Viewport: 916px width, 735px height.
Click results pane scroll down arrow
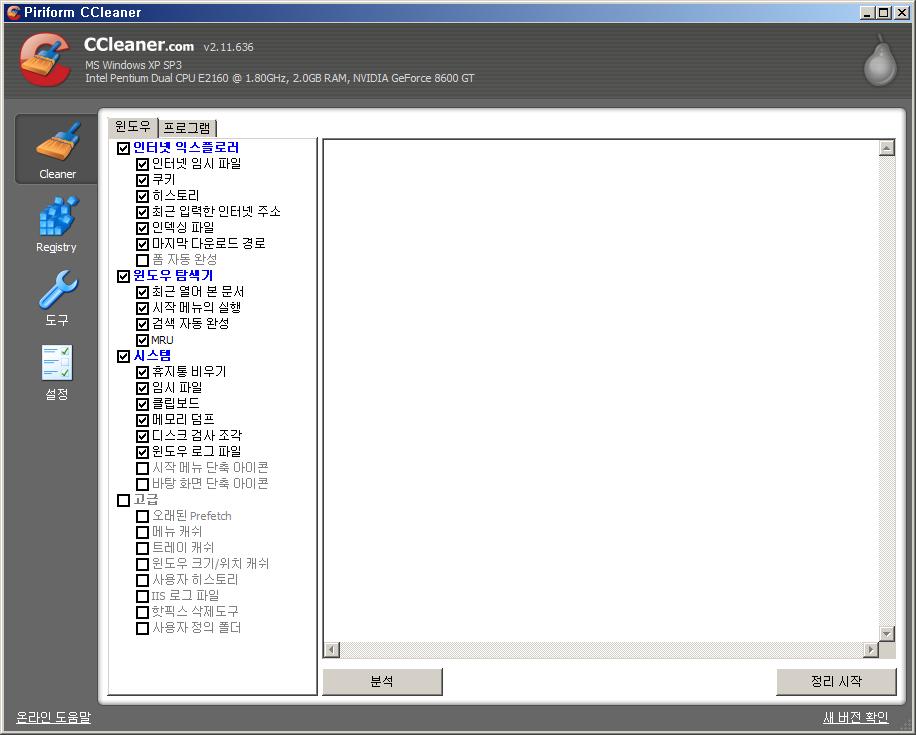coord(887,633)
